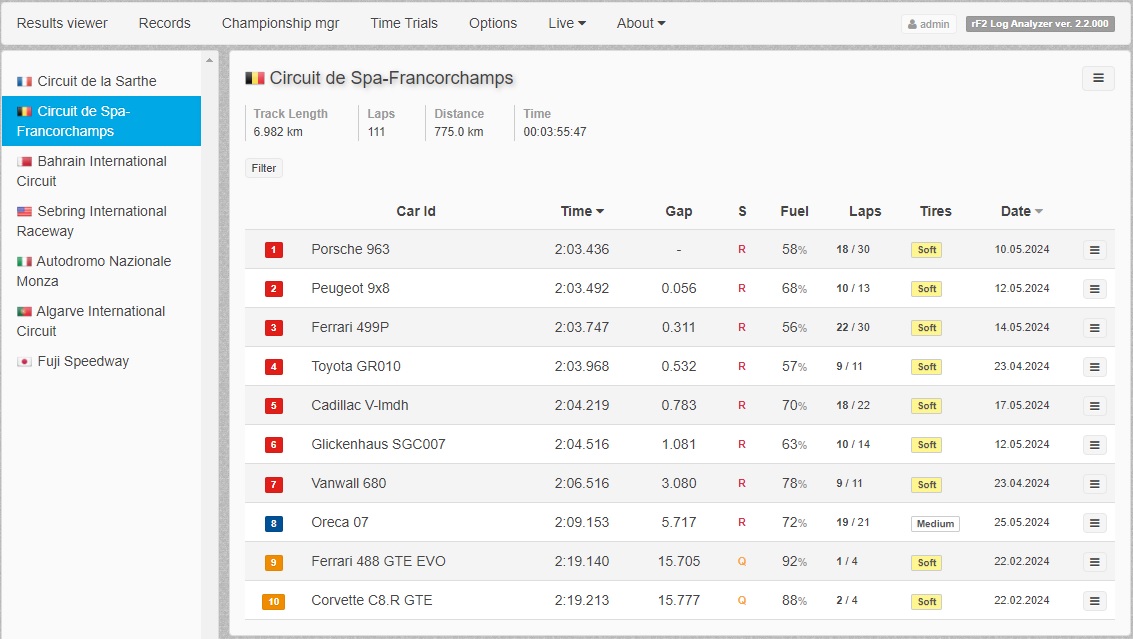Click the red position badge 7
Viewport: 1133px width, 639px height.
(x=274, y=484)
